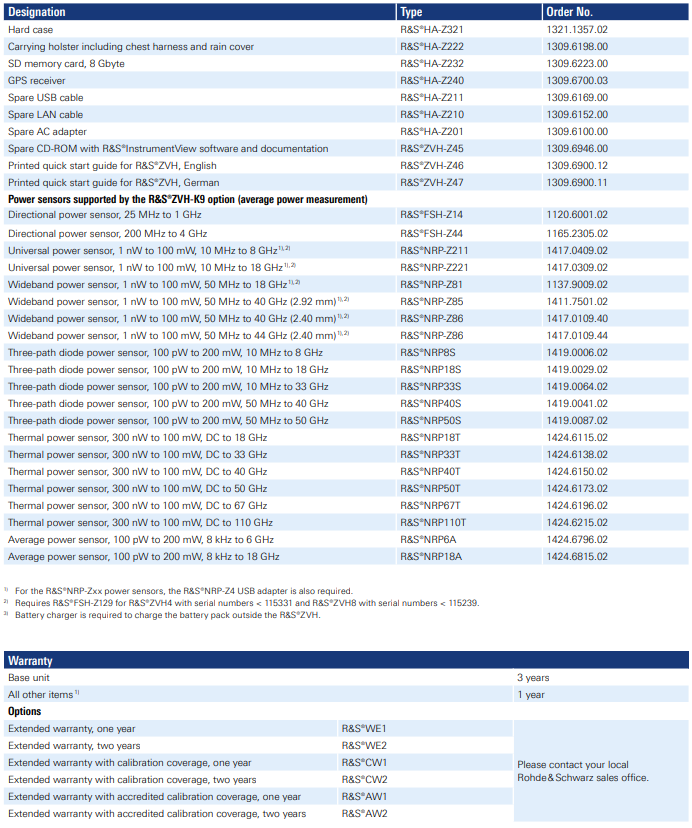Screen dimensions: 692x828
Task: Click 'Extended warranty, one year' text
Action: [71, 729]
